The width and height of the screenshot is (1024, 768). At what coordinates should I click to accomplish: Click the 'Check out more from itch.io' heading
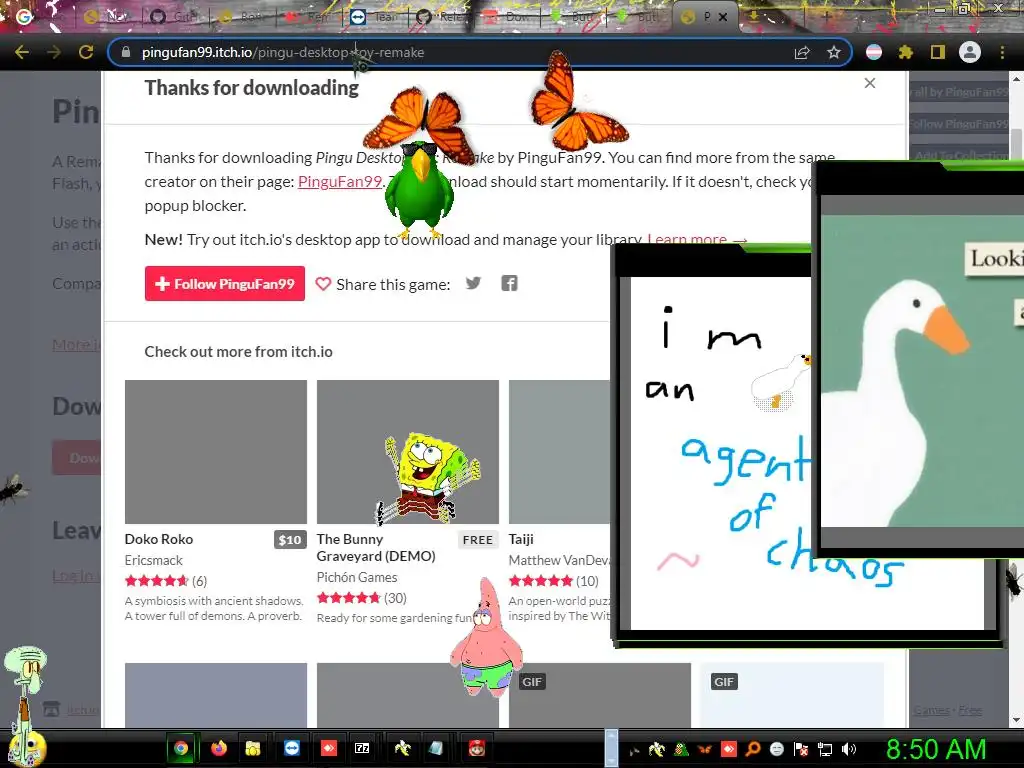(238, 351)
